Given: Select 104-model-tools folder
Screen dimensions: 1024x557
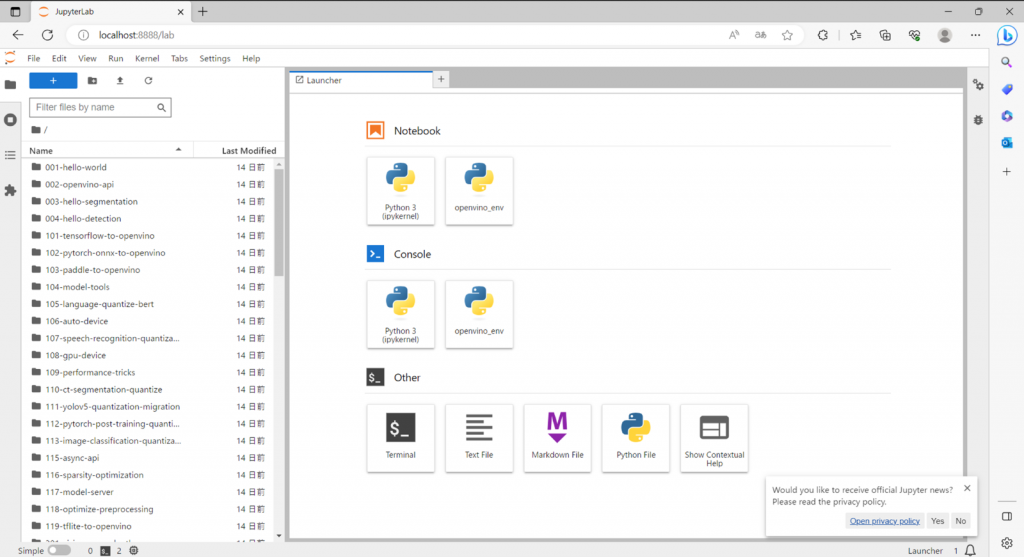Looking at the screenshot, I should 150,287.
